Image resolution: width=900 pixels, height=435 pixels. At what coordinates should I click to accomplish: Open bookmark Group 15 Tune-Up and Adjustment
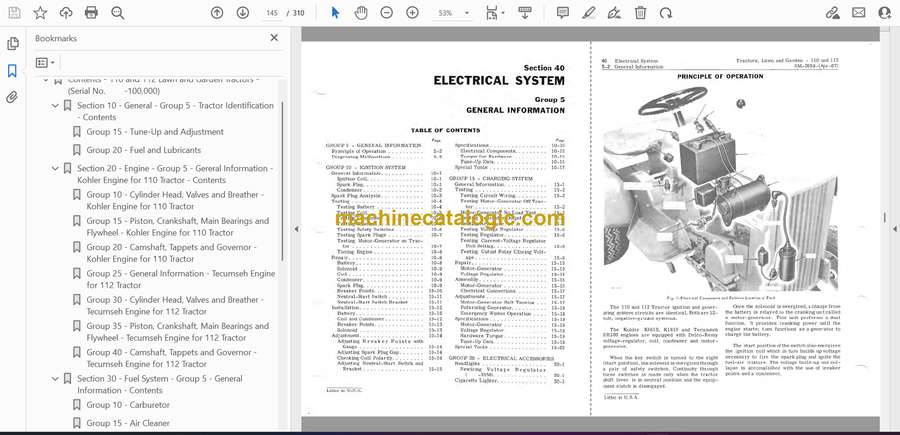(x=155, y=132)
